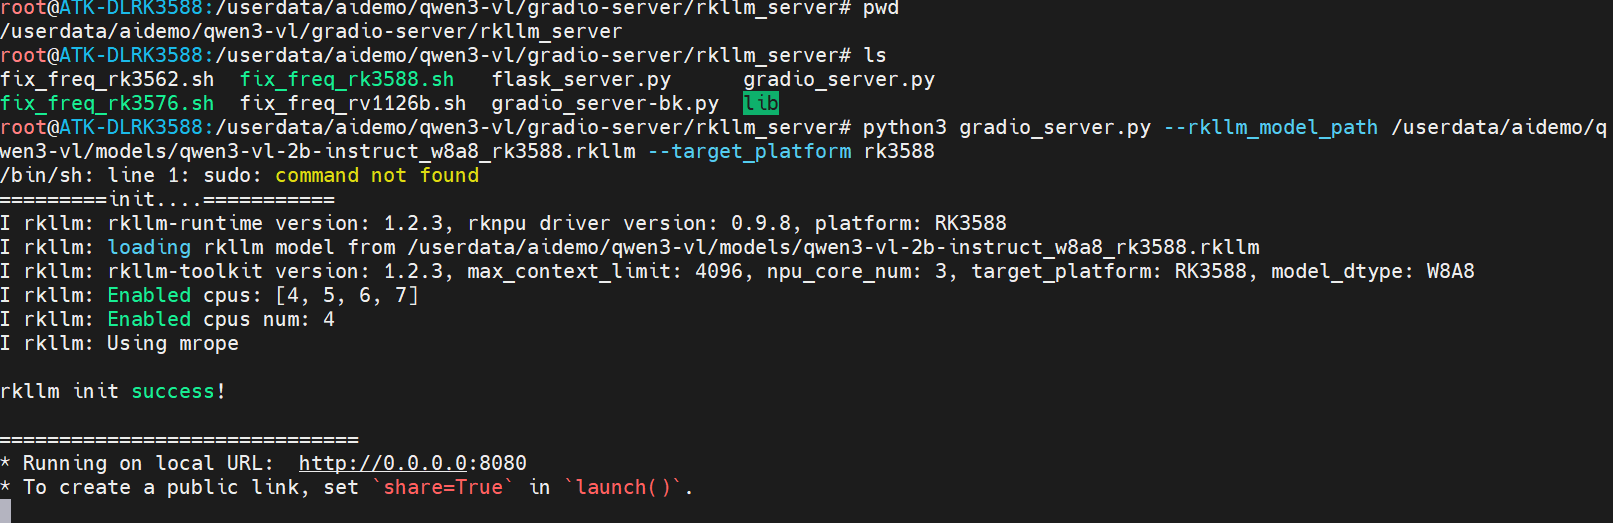The height and width of the screenshot is (523, 1613).
Task: Click the `share=True` text
Action: pyautogui.click(x=443, y=487)
